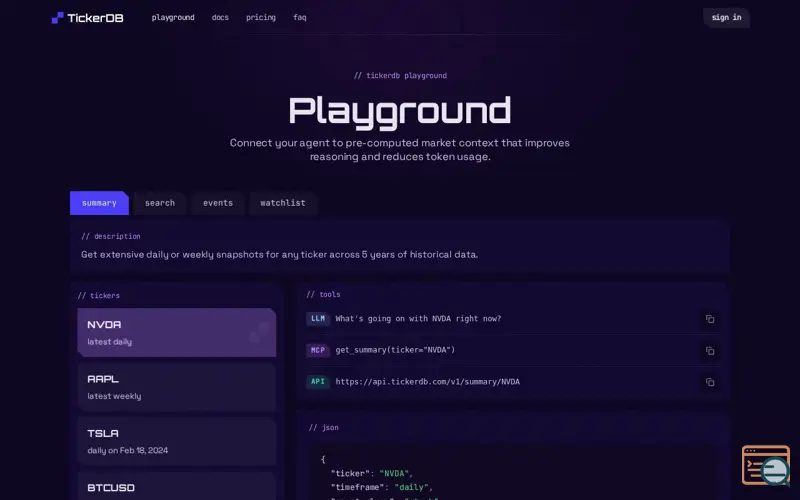Open the watchlist tab
Screen dimensions: 800x500
(283, 203)
